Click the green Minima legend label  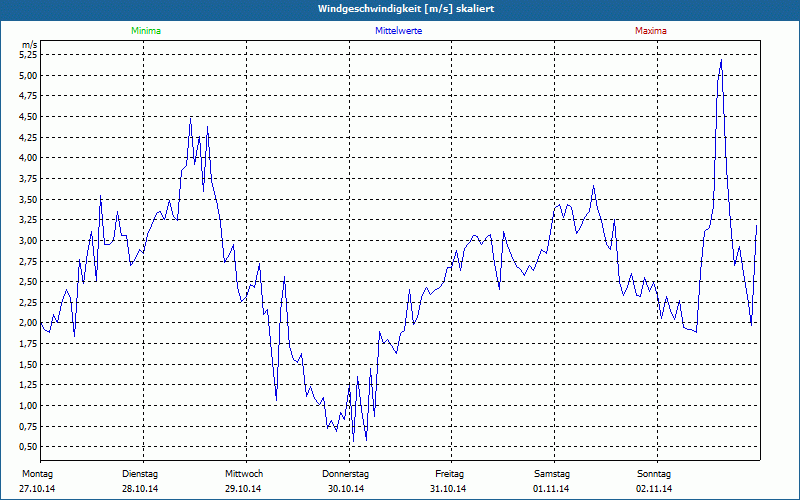click(x=146, y=31)
